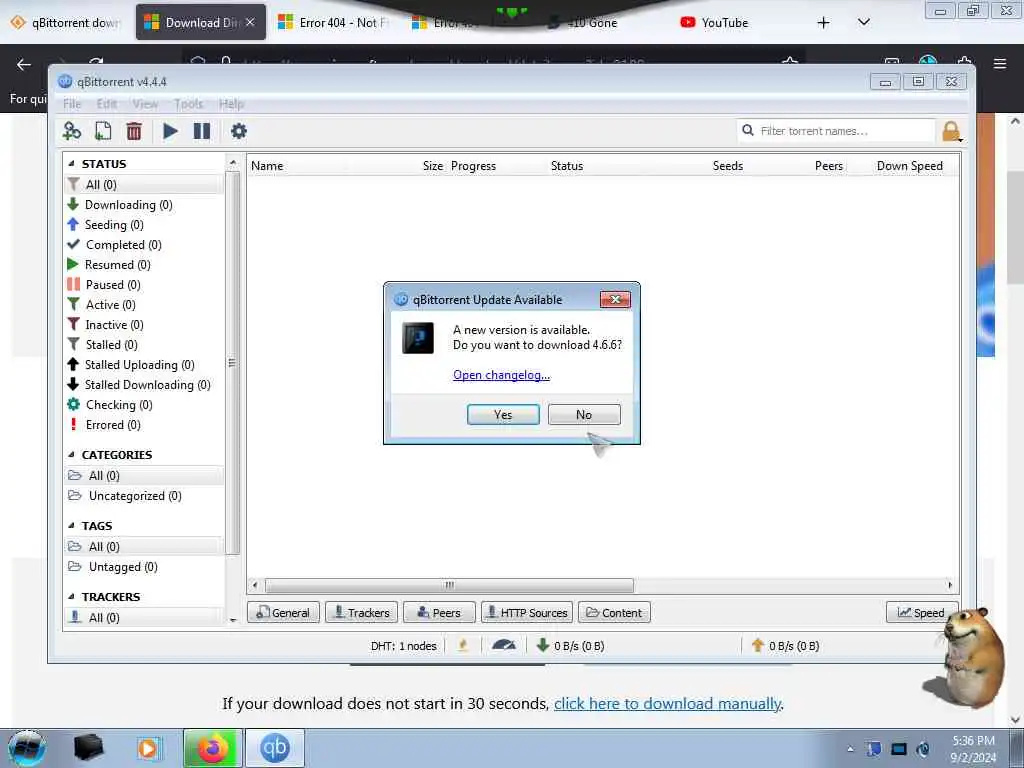The image size is (1024, 768).
Task: Open Firefox from the taskbar
Action: (213, 748)
